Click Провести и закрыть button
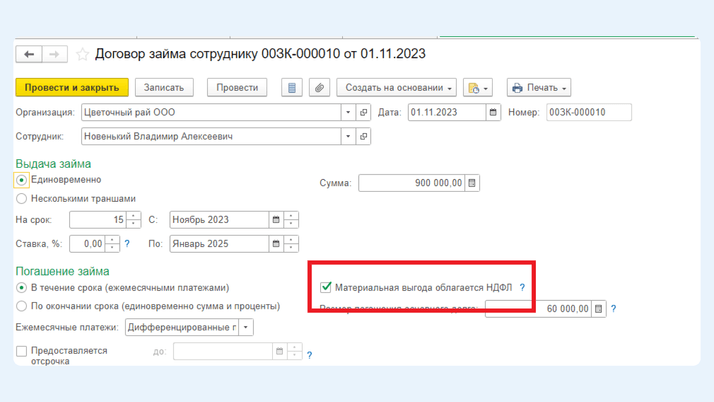 click(x=72, y=87)
